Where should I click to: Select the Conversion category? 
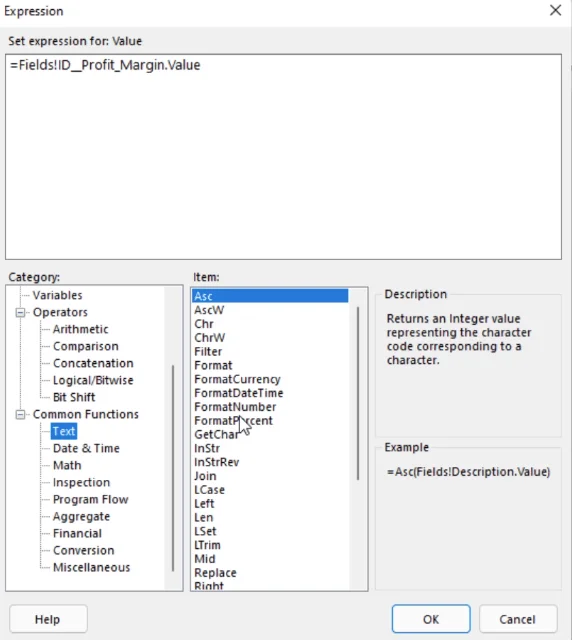click(x=83, y=550)
